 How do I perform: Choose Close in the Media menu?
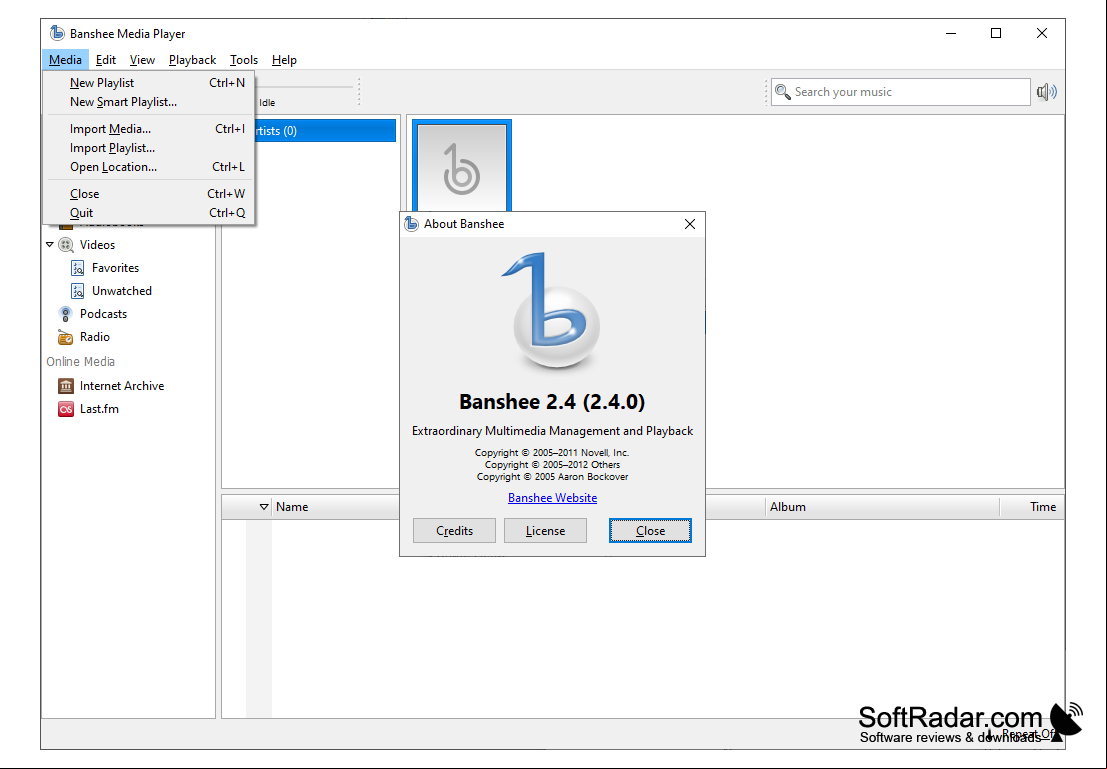pyautogui.click(x=149, y=193)
